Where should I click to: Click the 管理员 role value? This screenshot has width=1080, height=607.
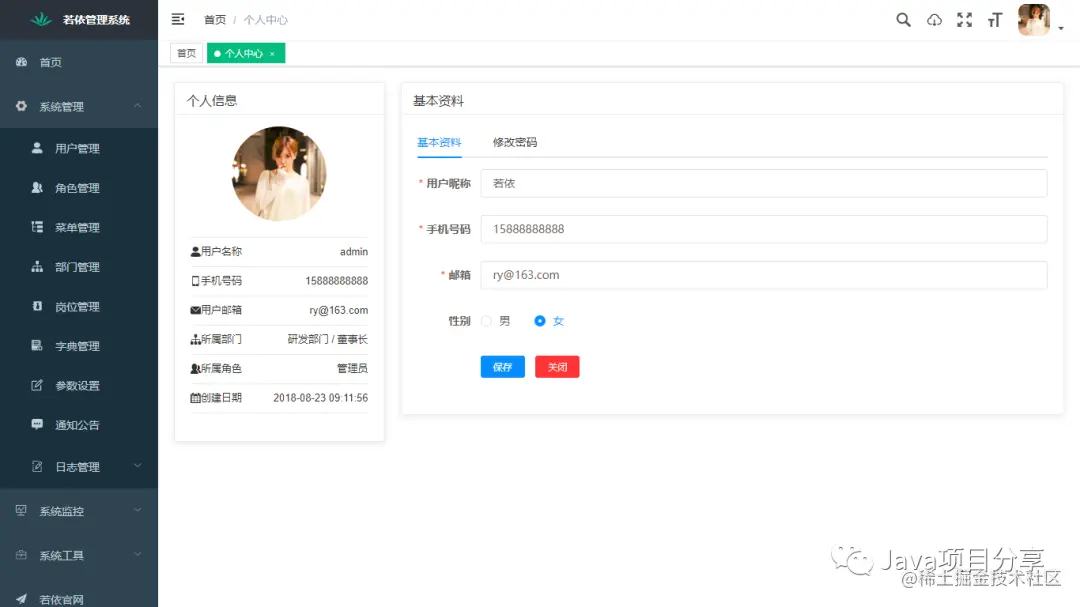point(352,369)
